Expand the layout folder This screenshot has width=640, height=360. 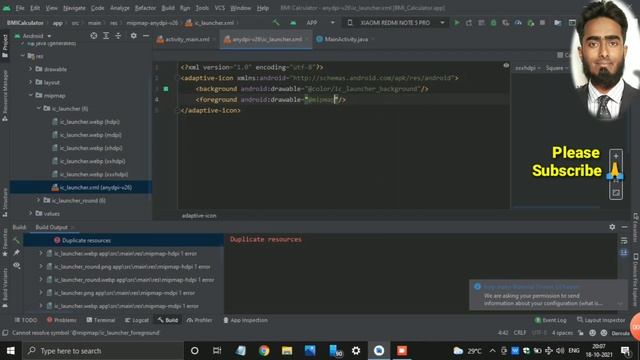31,82
